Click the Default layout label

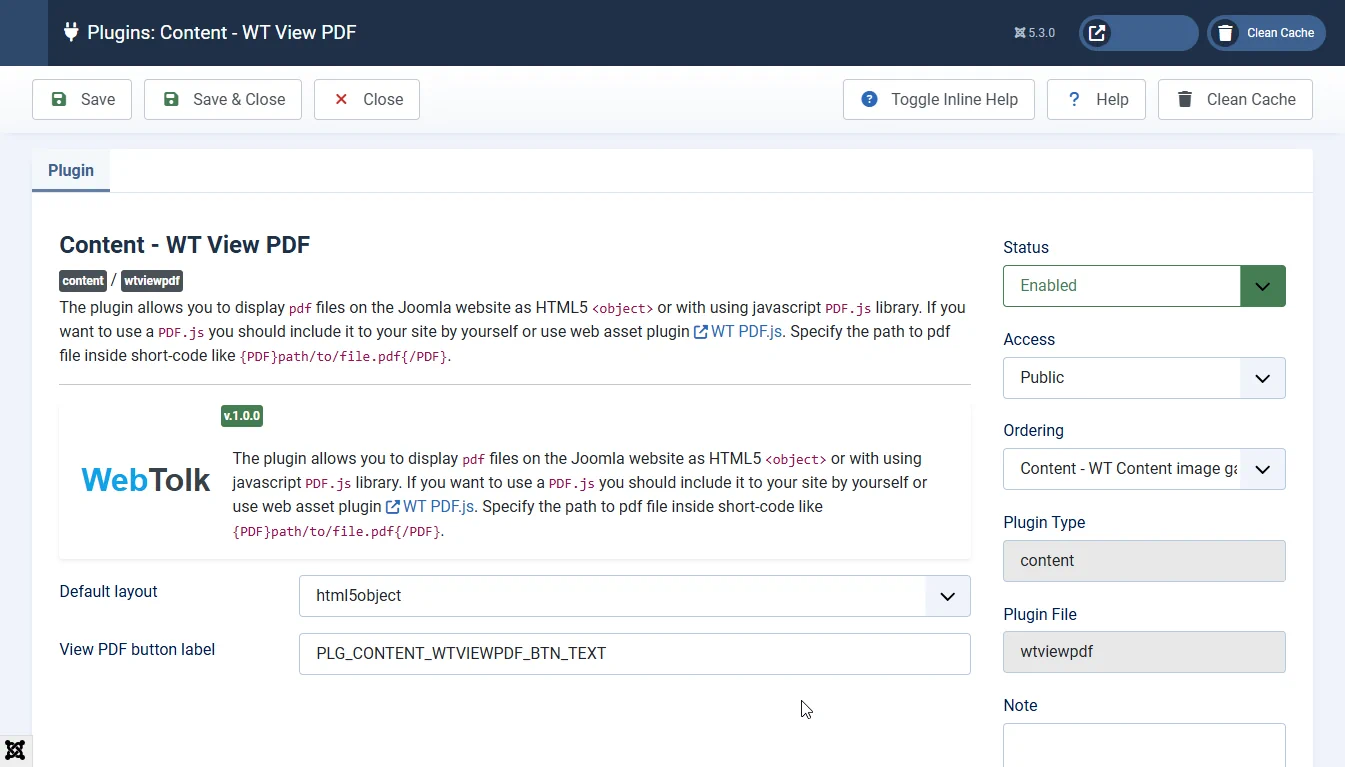(109, 591)
